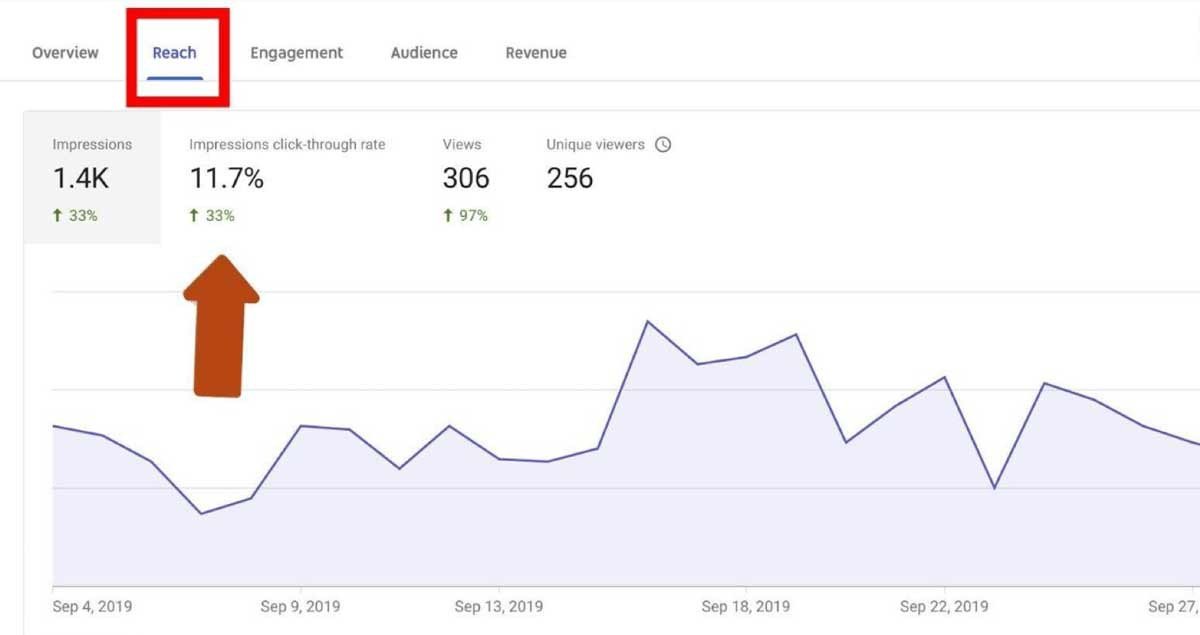Select the Impressions metric card

(x=92, y=177)
